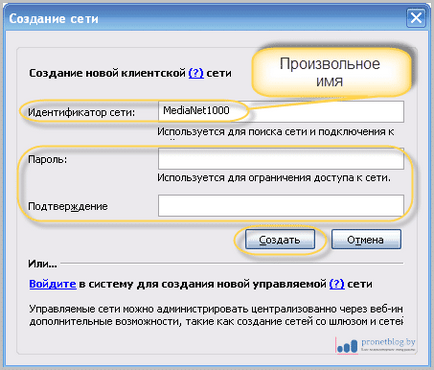Click the Создать button

[x=280, y=239]
